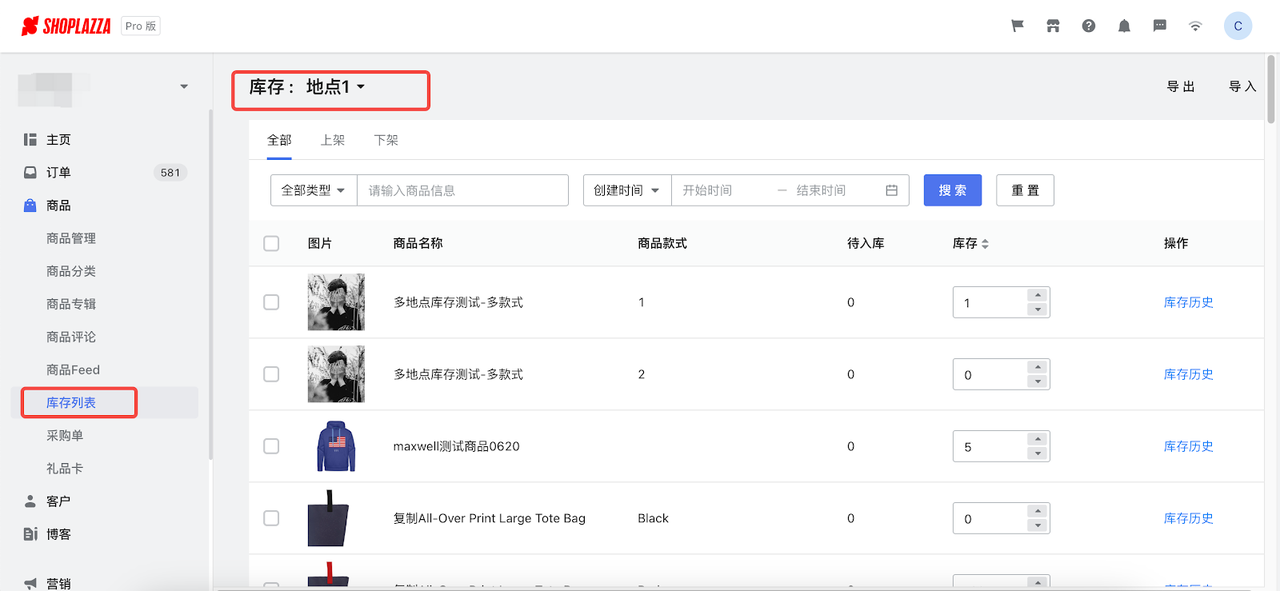Open the help question mark icon
Viewport: 1280px width, 591px height.
click(1088, 25)
